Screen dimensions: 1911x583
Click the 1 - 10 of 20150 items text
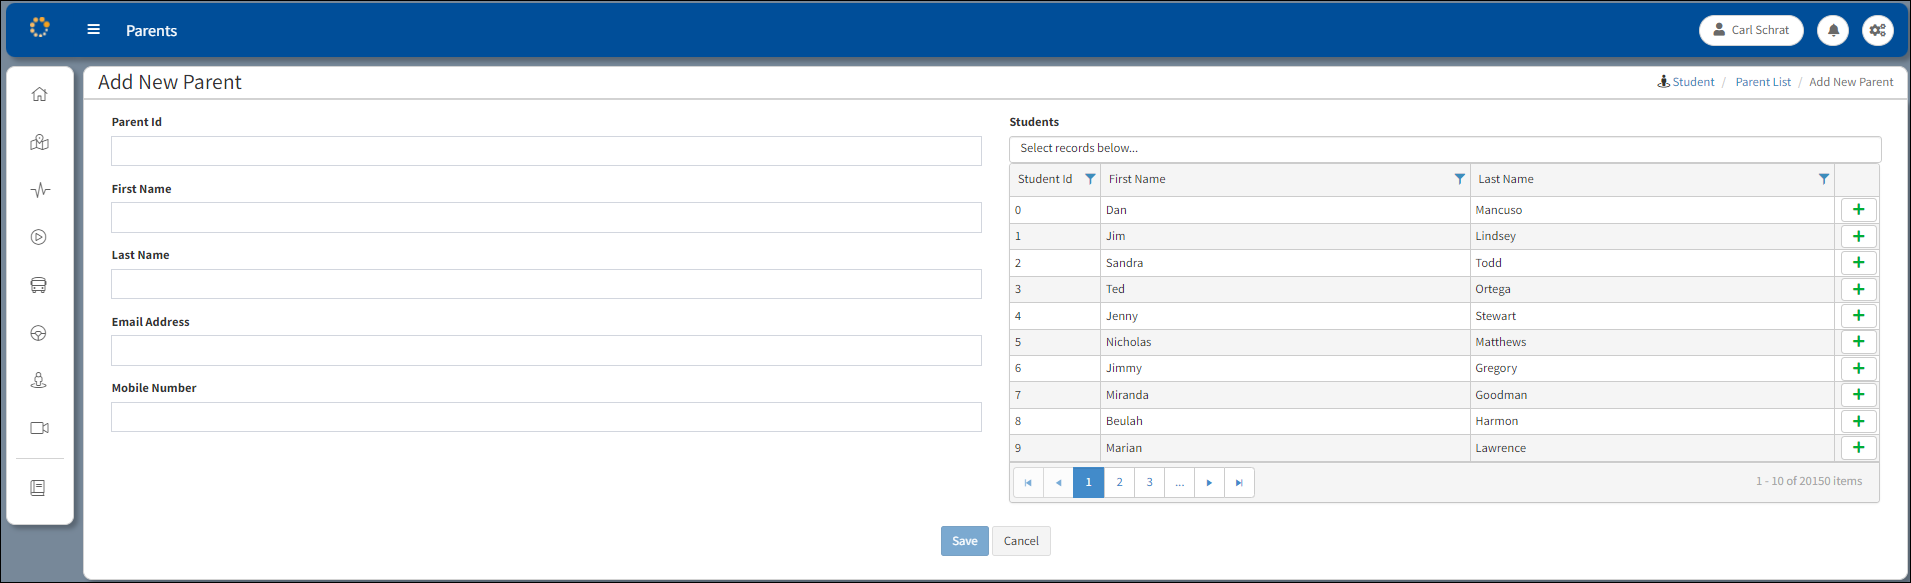tap(1809, 481)
